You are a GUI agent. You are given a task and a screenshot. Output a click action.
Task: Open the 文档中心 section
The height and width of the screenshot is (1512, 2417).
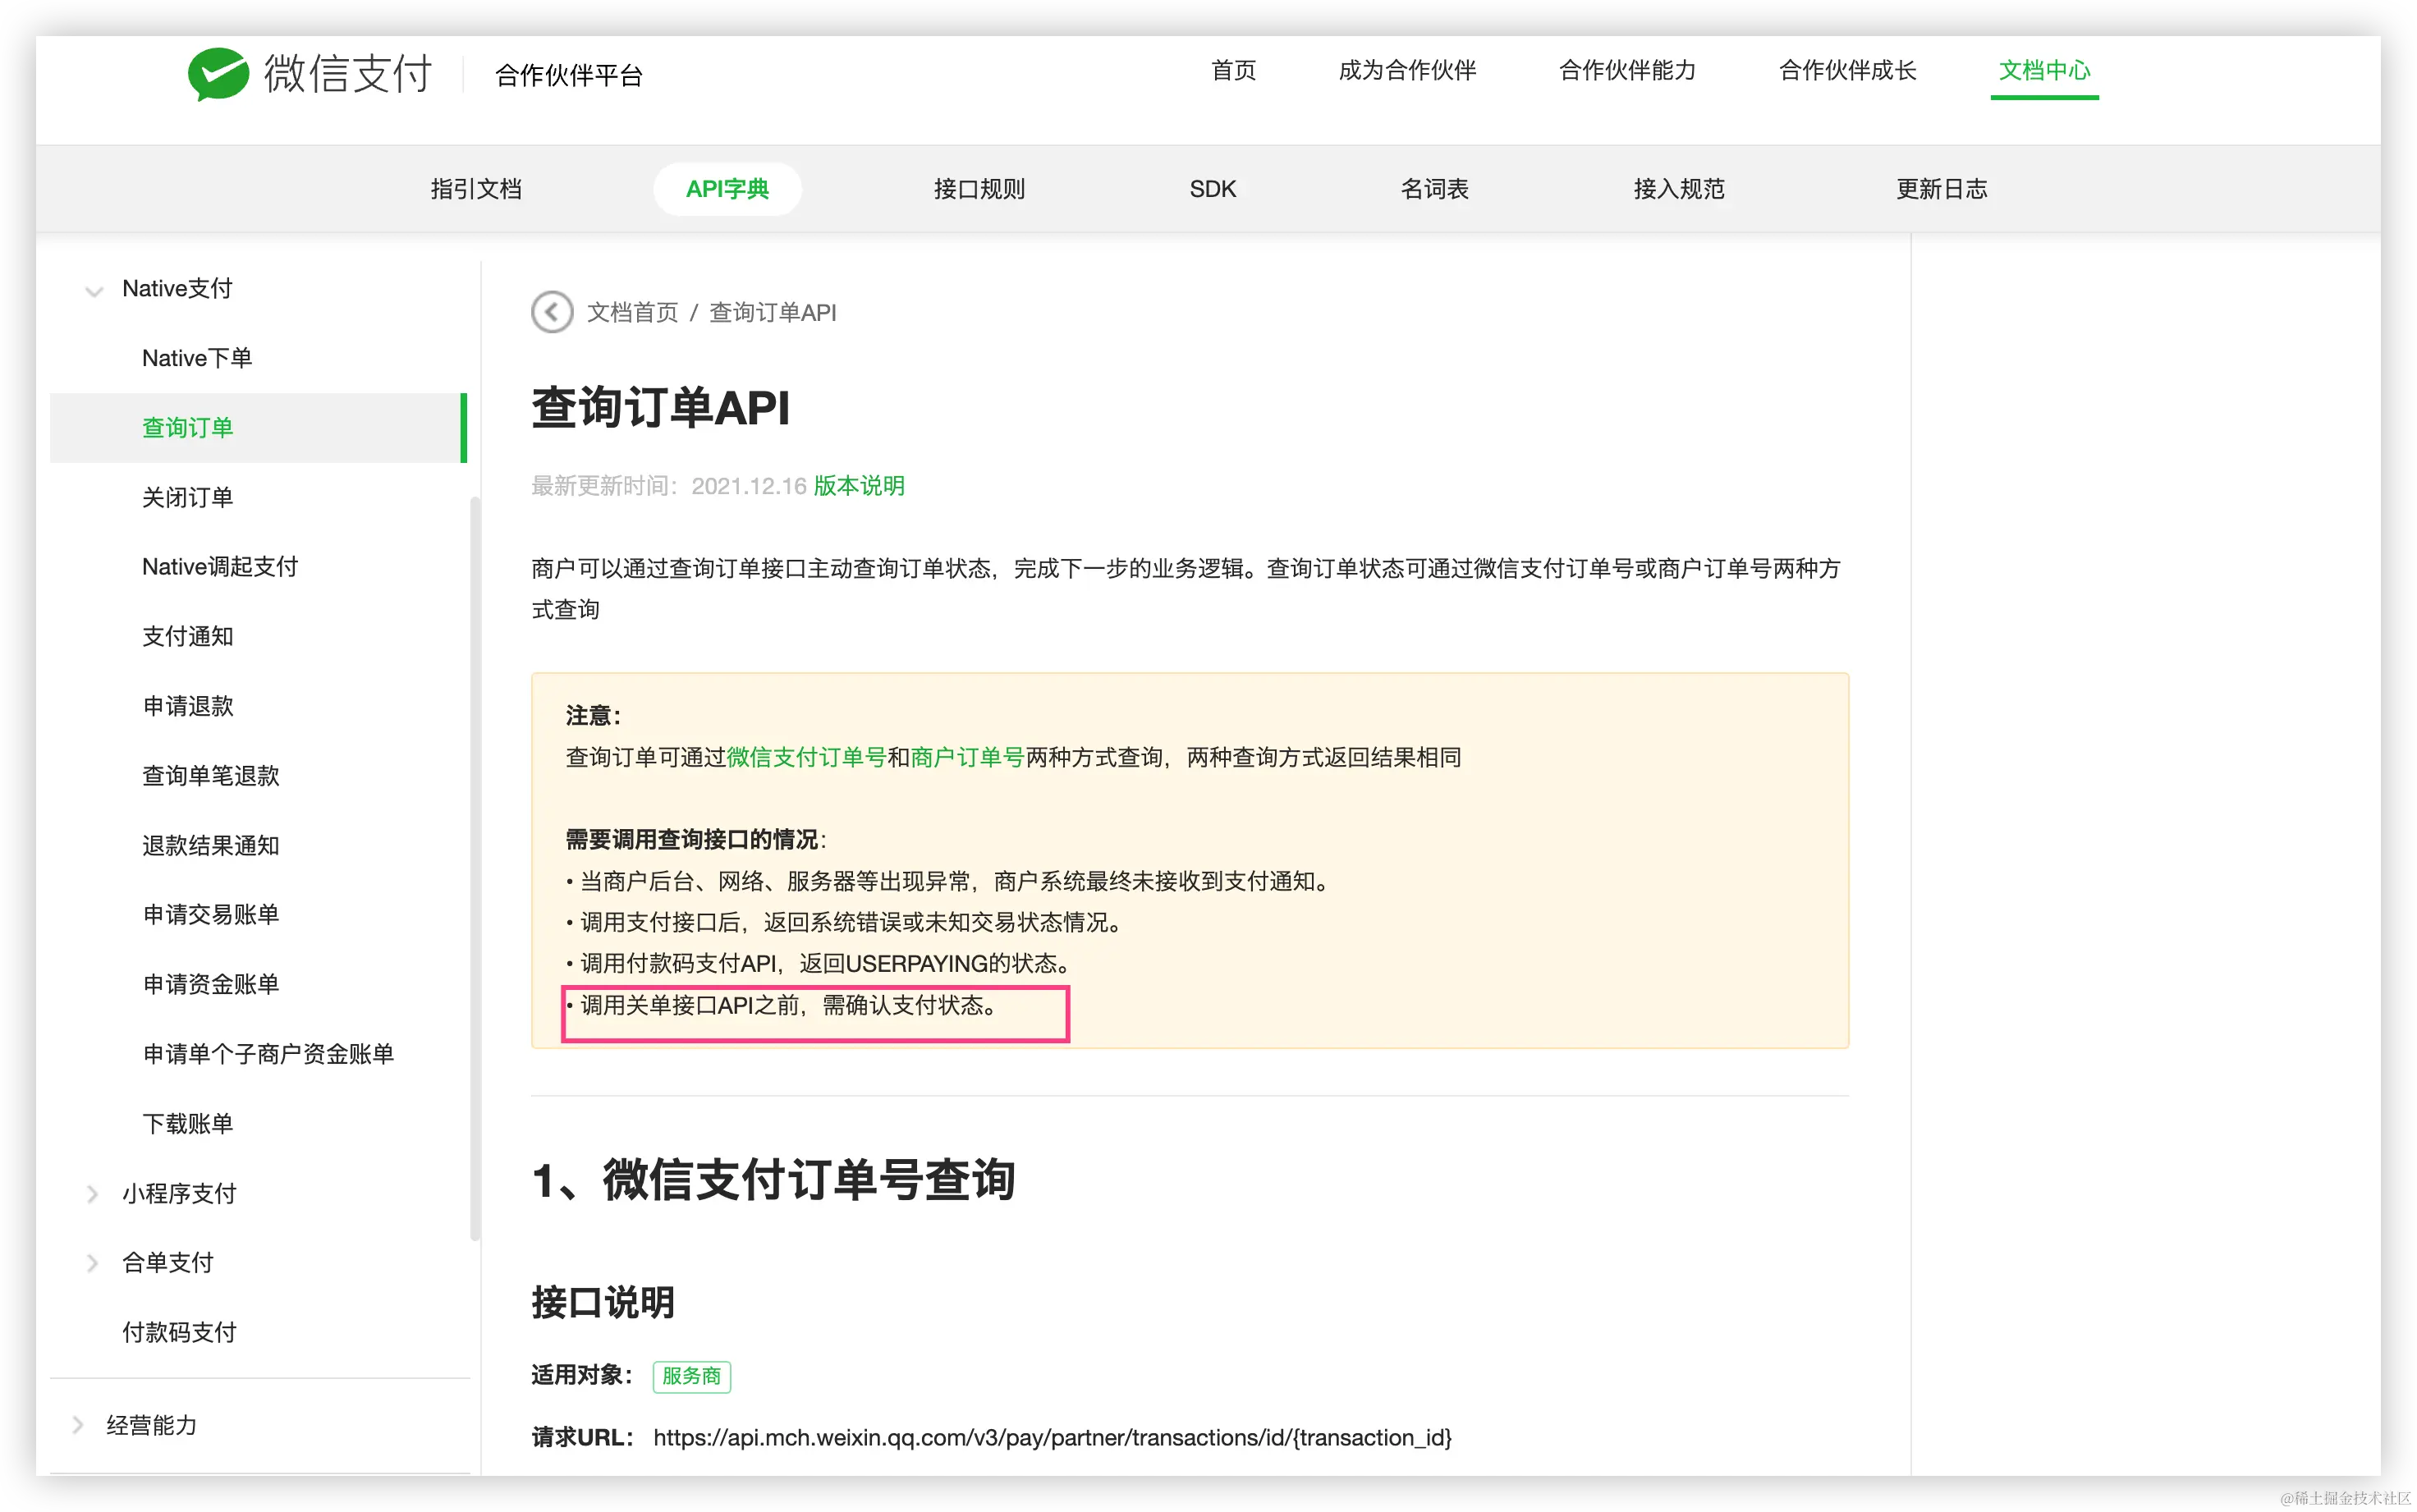click(x=2045, y=71)
